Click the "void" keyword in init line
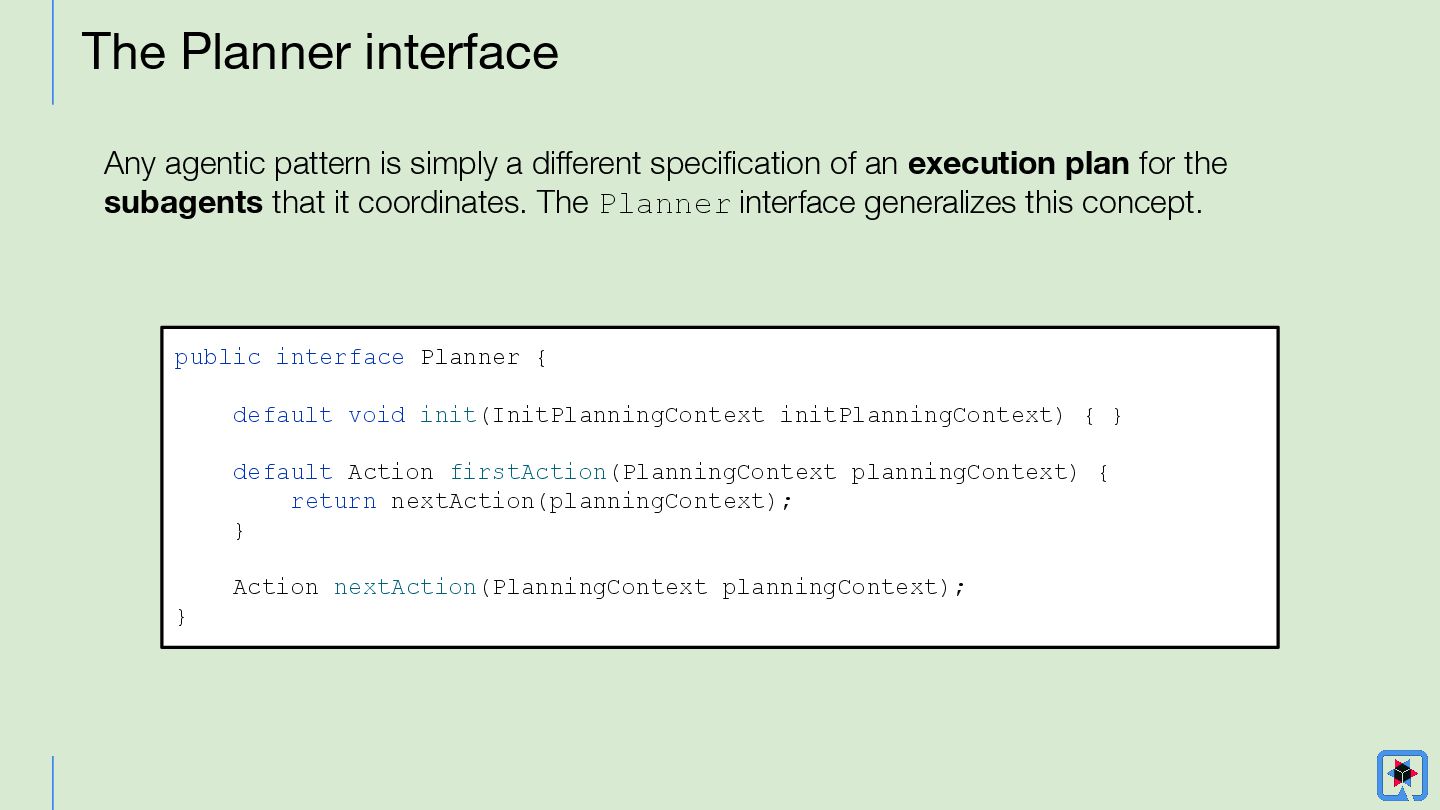 (x=376, y=415)
